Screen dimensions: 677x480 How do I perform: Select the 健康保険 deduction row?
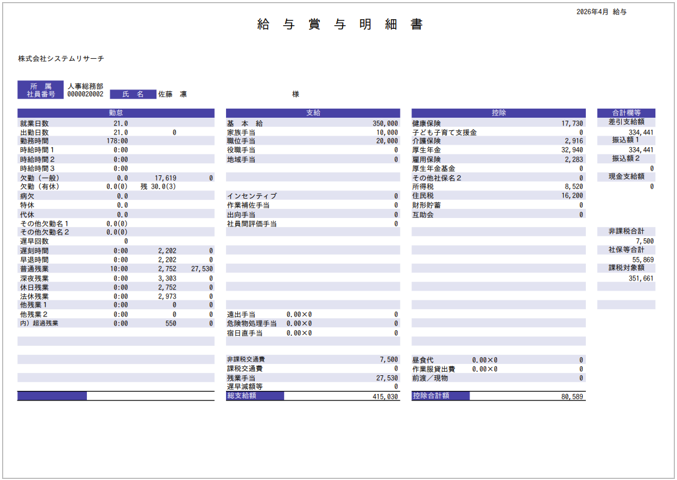pos(498,123)
